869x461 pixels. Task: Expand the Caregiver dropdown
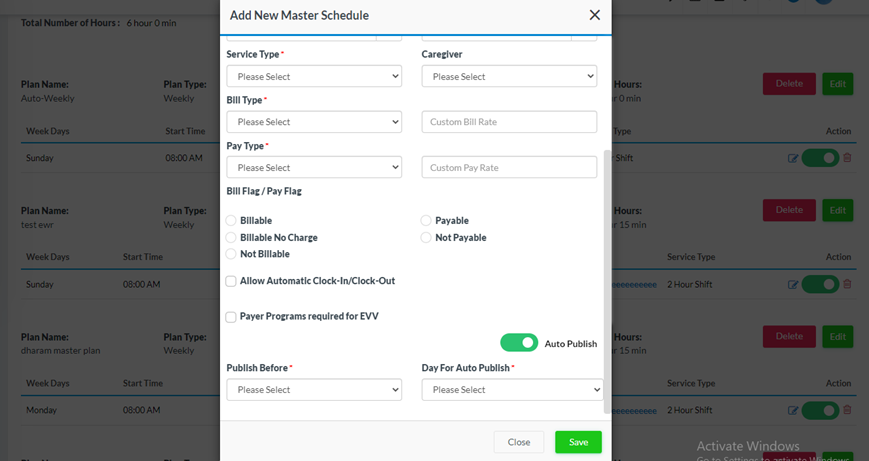[509, 77]
